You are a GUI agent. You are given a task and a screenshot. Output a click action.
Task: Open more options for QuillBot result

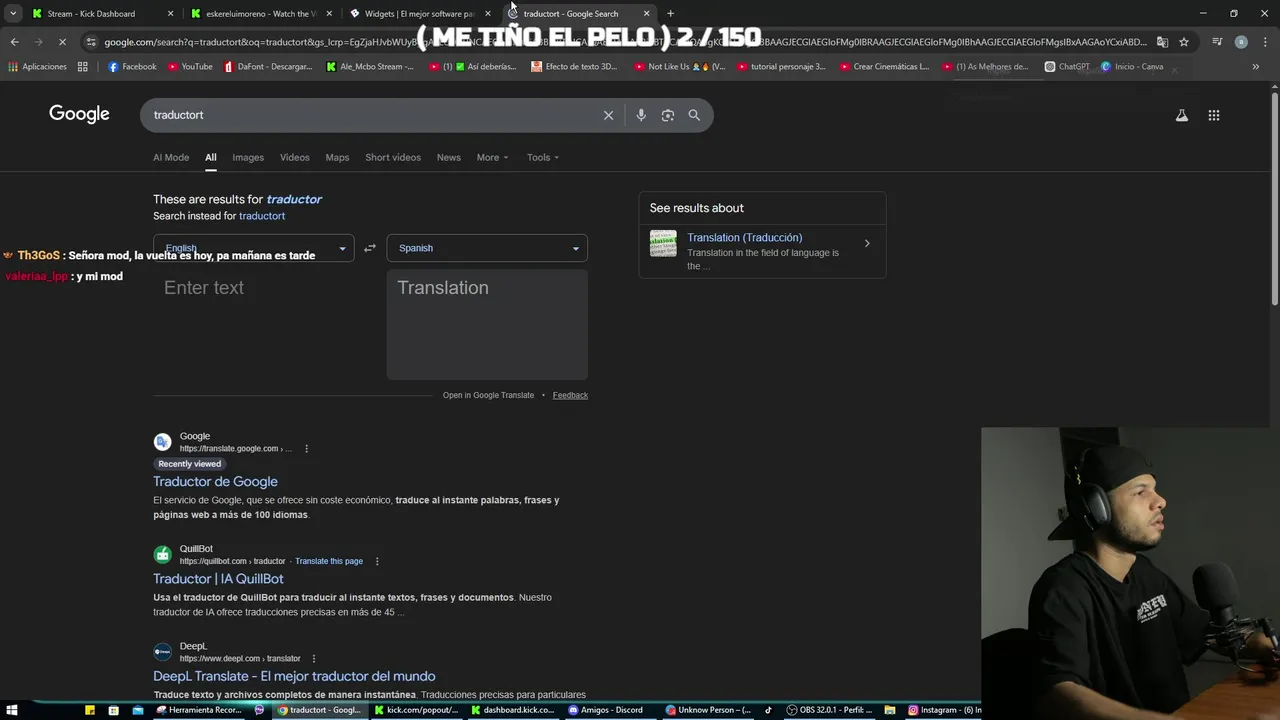[x=377, y=561]
